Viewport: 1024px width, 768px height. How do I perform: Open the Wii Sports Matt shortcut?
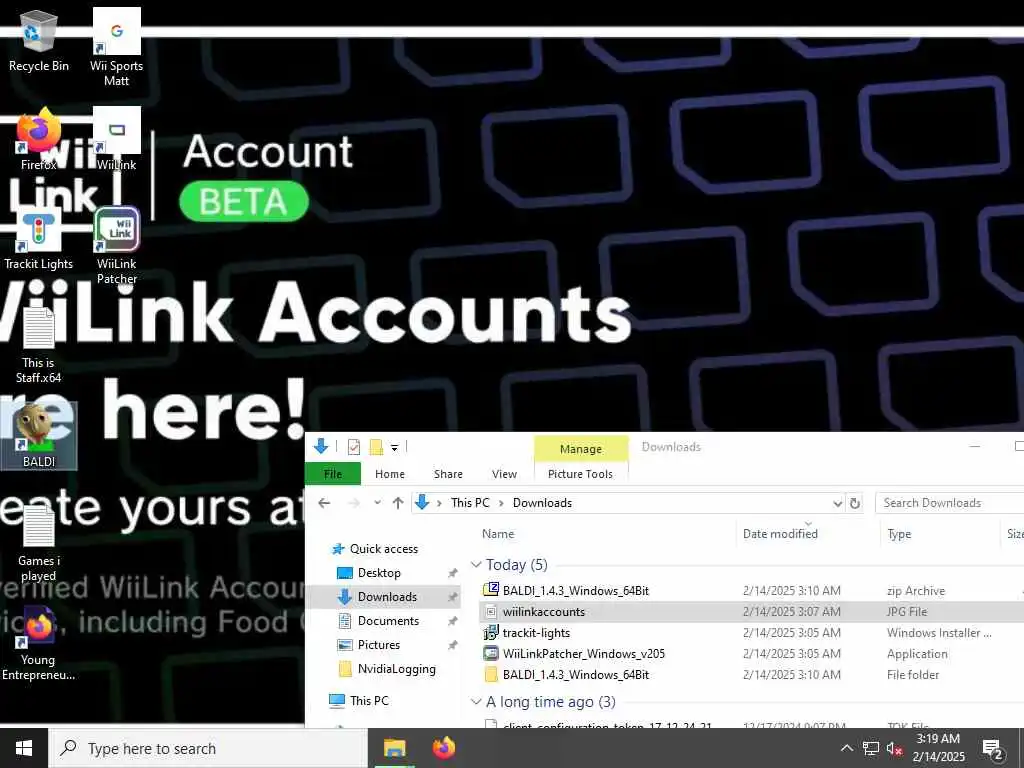tap(116, 47)
